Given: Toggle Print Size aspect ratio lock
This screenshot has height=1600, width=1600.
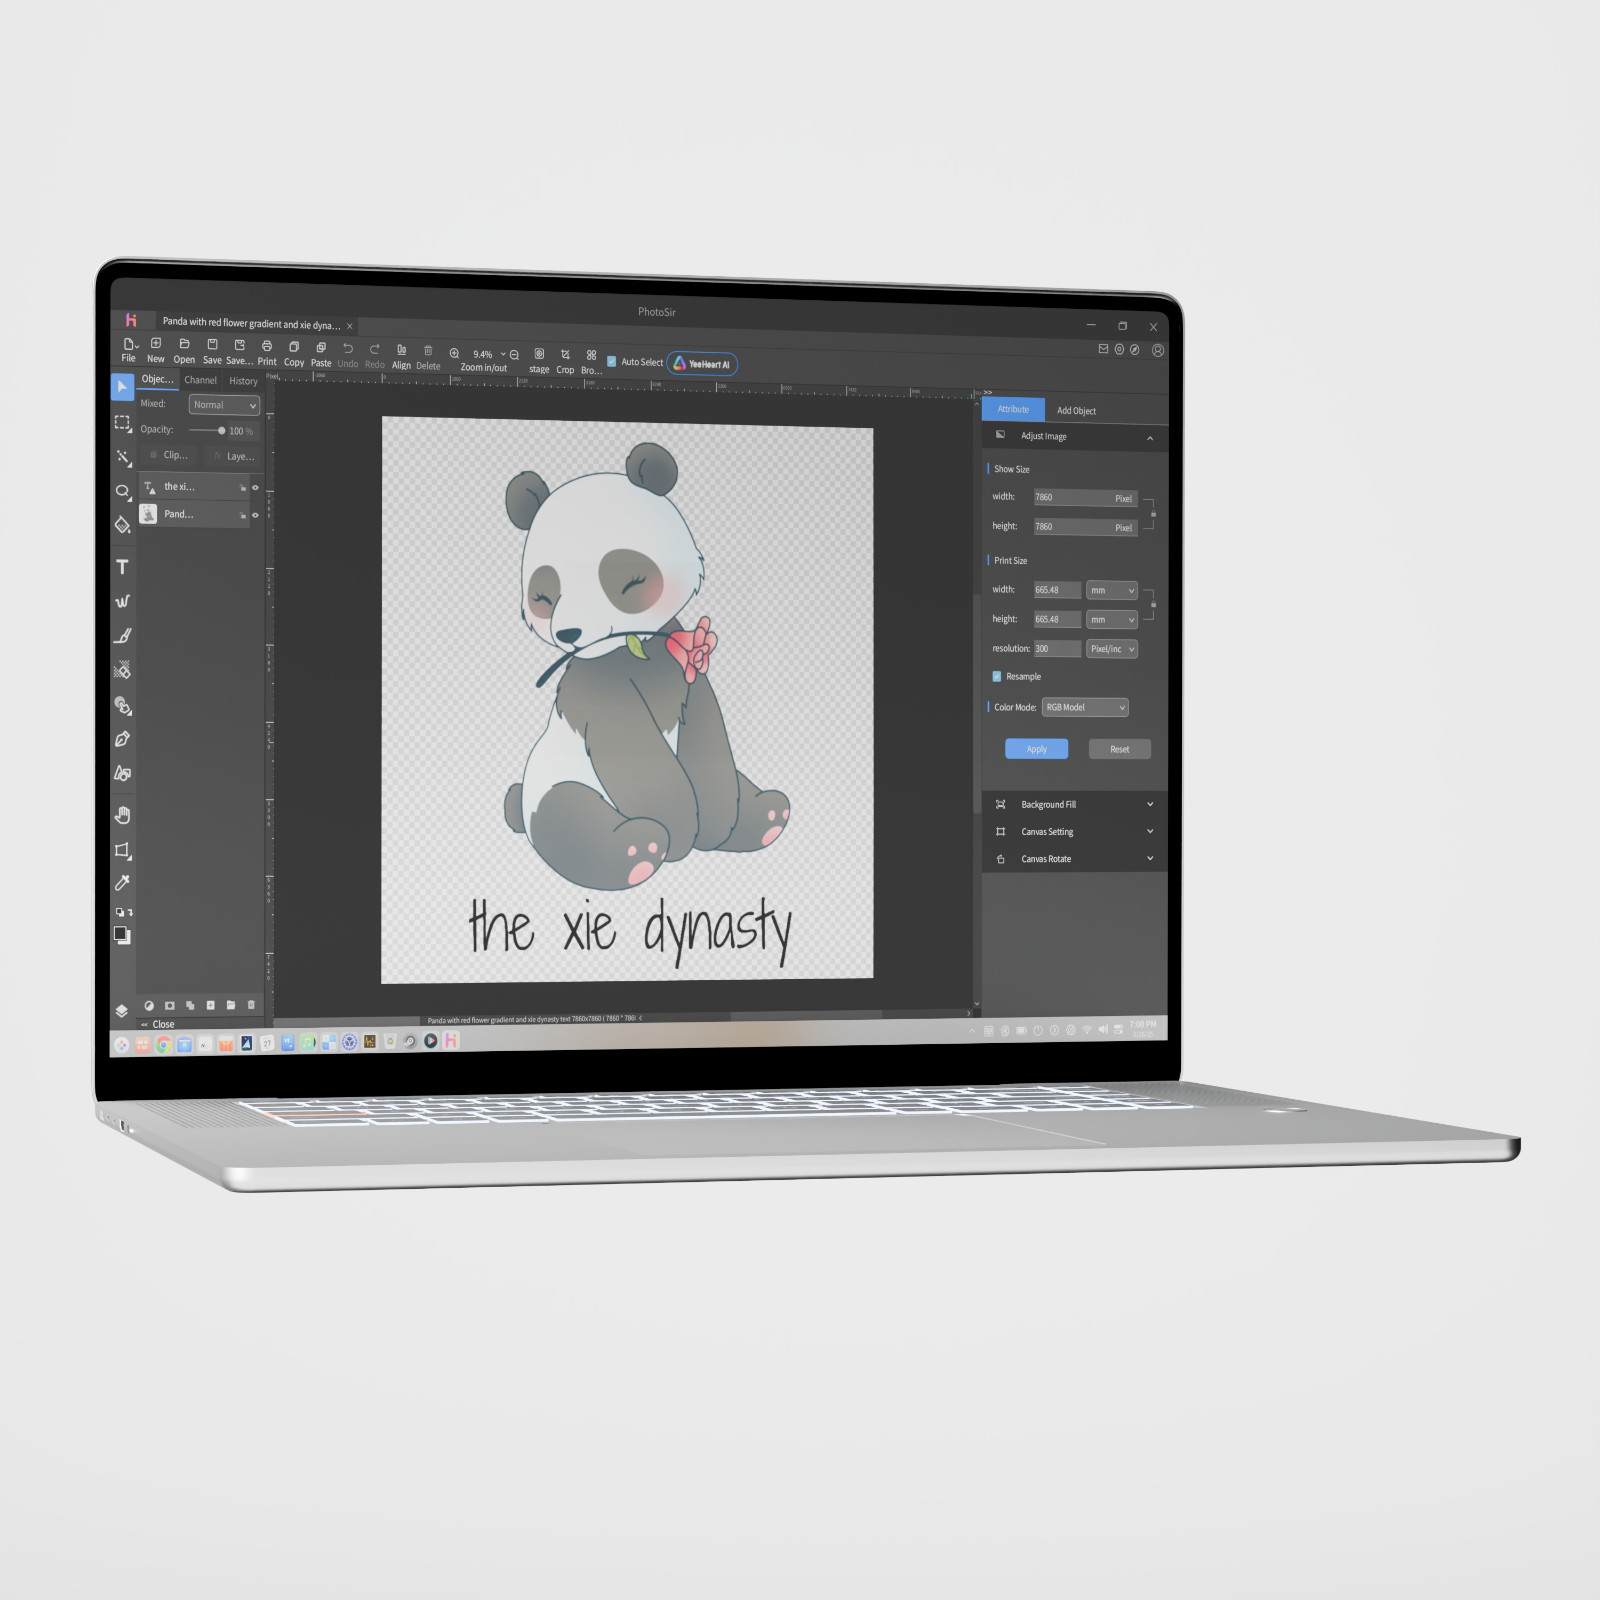Looking at the screenshot, I should click(x=1153, y=605).
